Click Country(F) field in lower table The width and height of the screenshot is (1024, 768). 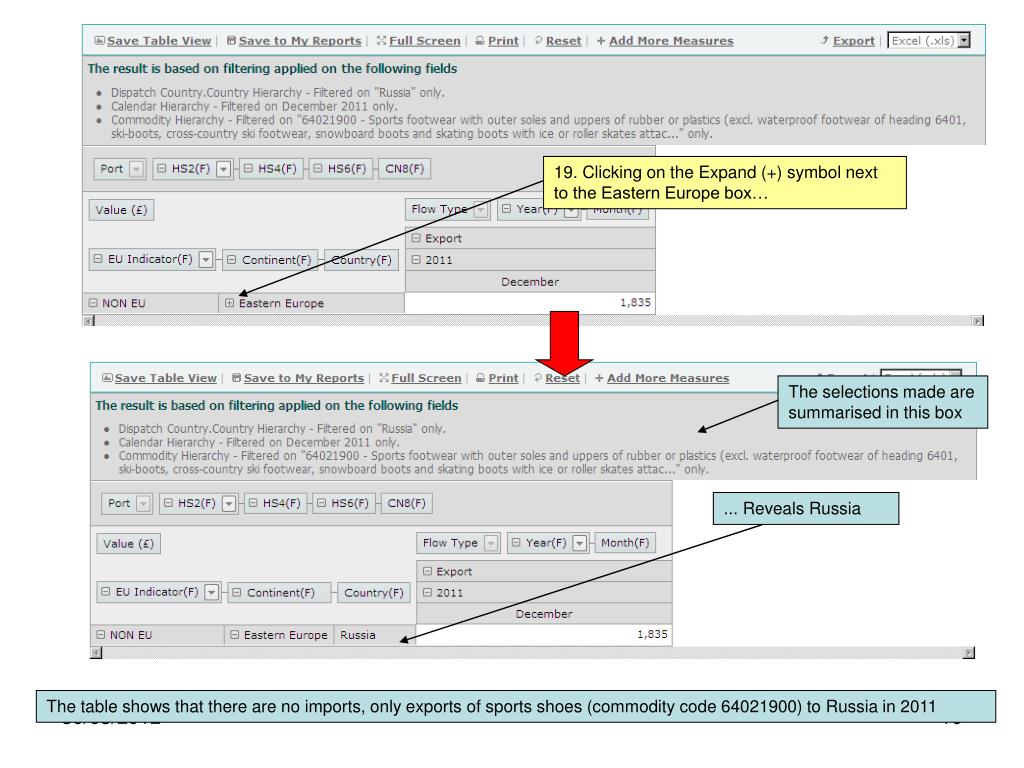[374, 593]
